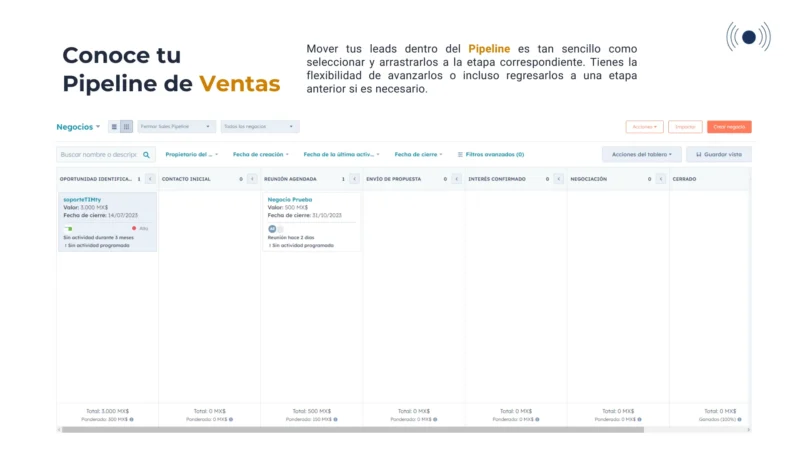This screenshot has height=450, width=800.
Task: Collapse the Oportunidad Identificada column
Action: pos(150,179)
